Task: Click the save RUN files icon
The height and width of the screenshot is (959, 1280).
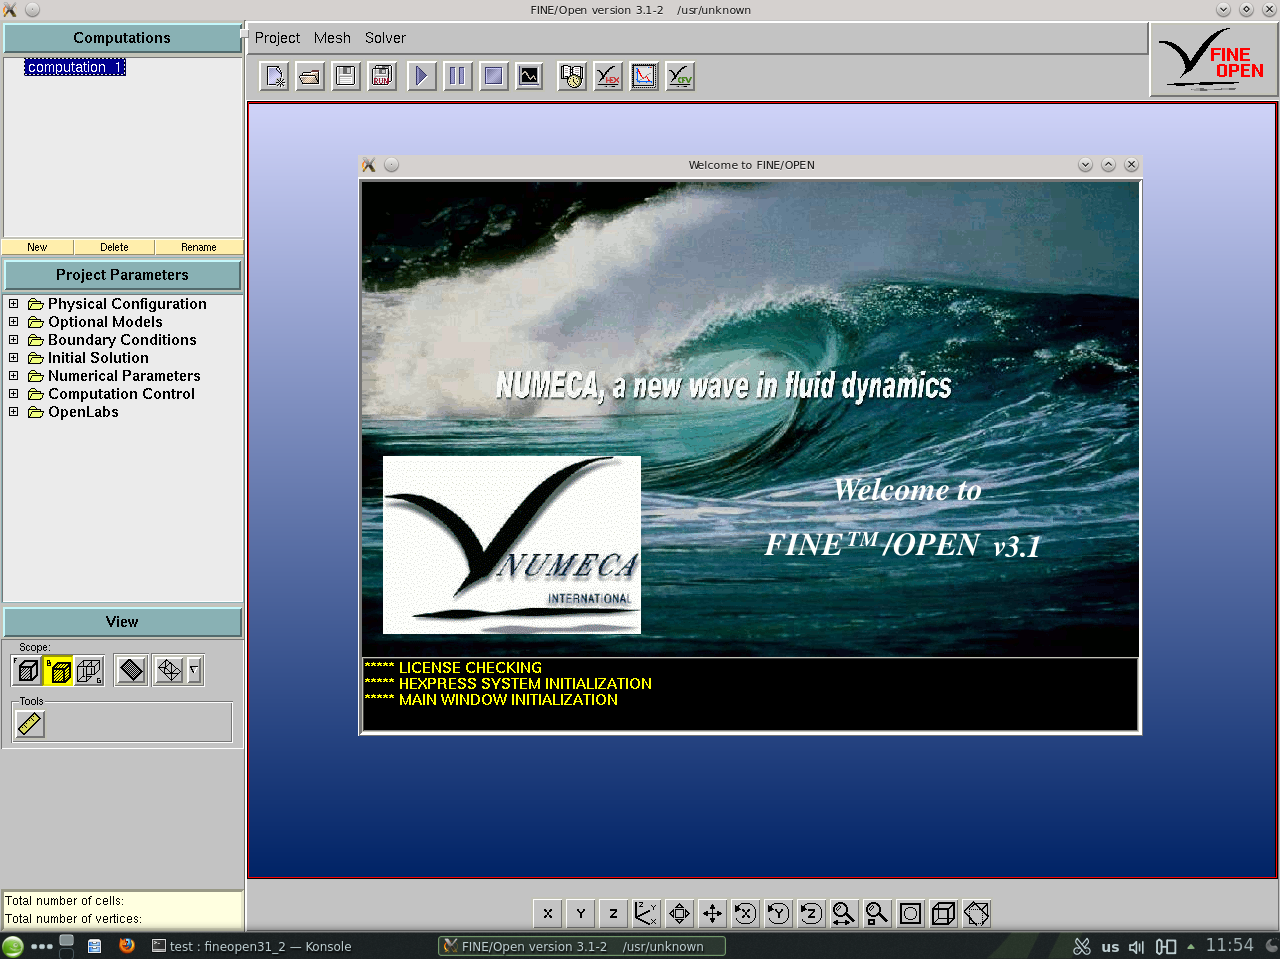Action: point(382,76)
